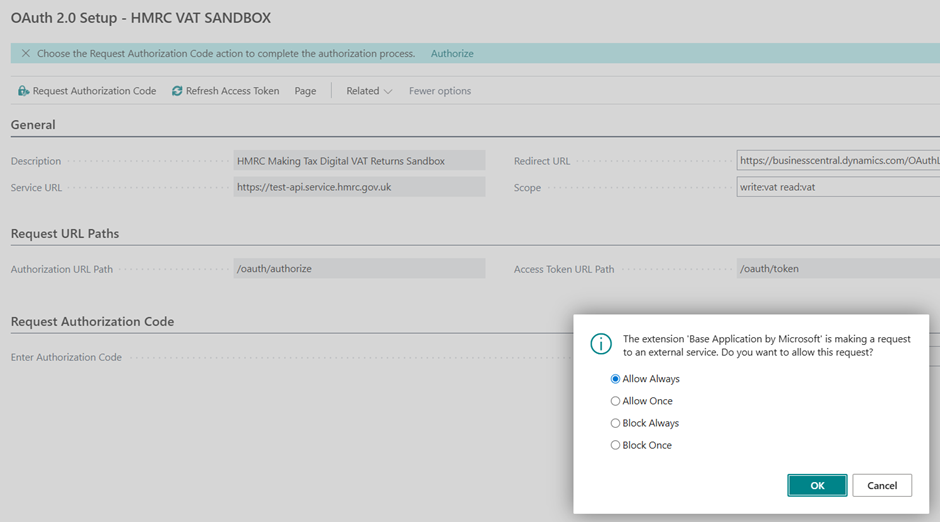Click the Refresh Access Token icon
Image resolution: width=940 pixels, height=522 pixels.
[x=177, y=90]
